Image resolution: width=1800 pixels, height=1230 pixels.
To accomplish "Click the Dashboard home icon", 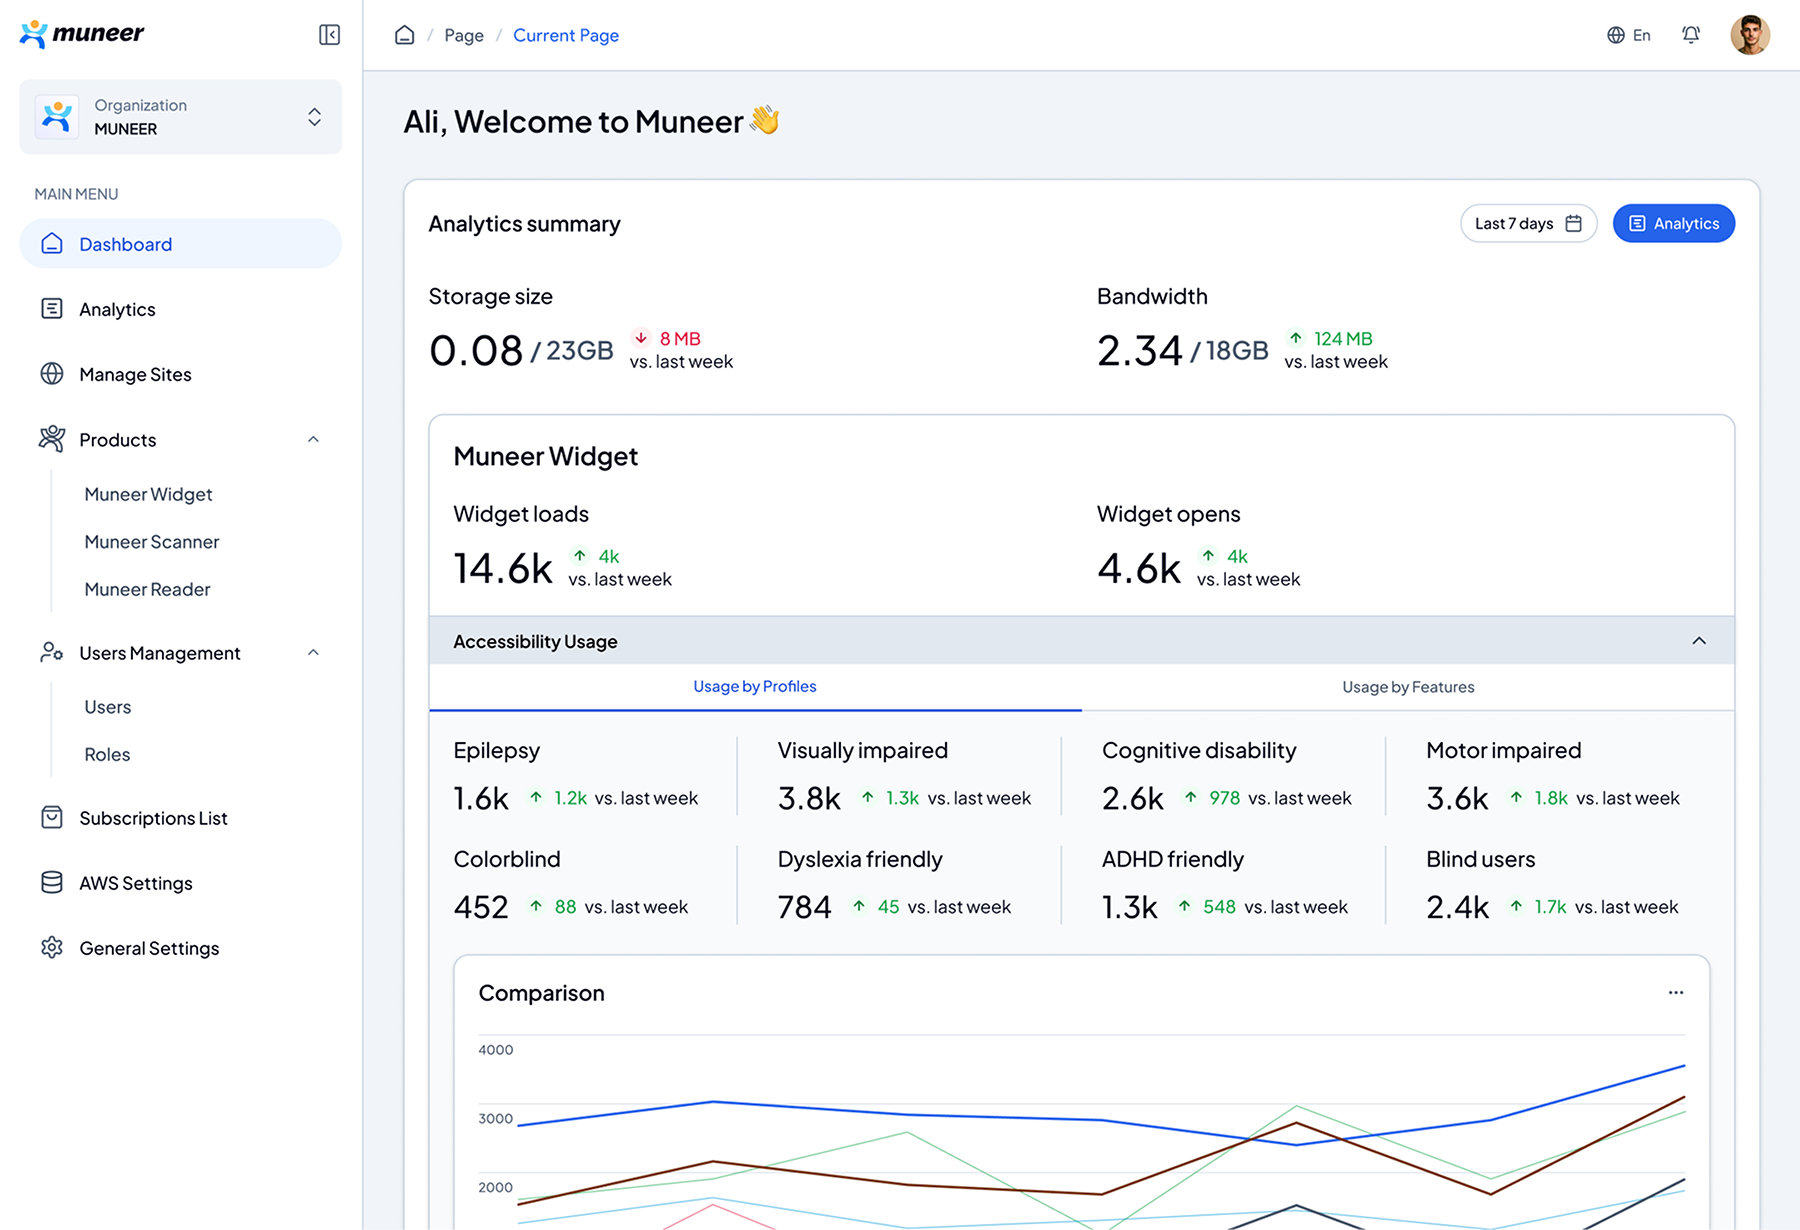I will coord(52,244).
